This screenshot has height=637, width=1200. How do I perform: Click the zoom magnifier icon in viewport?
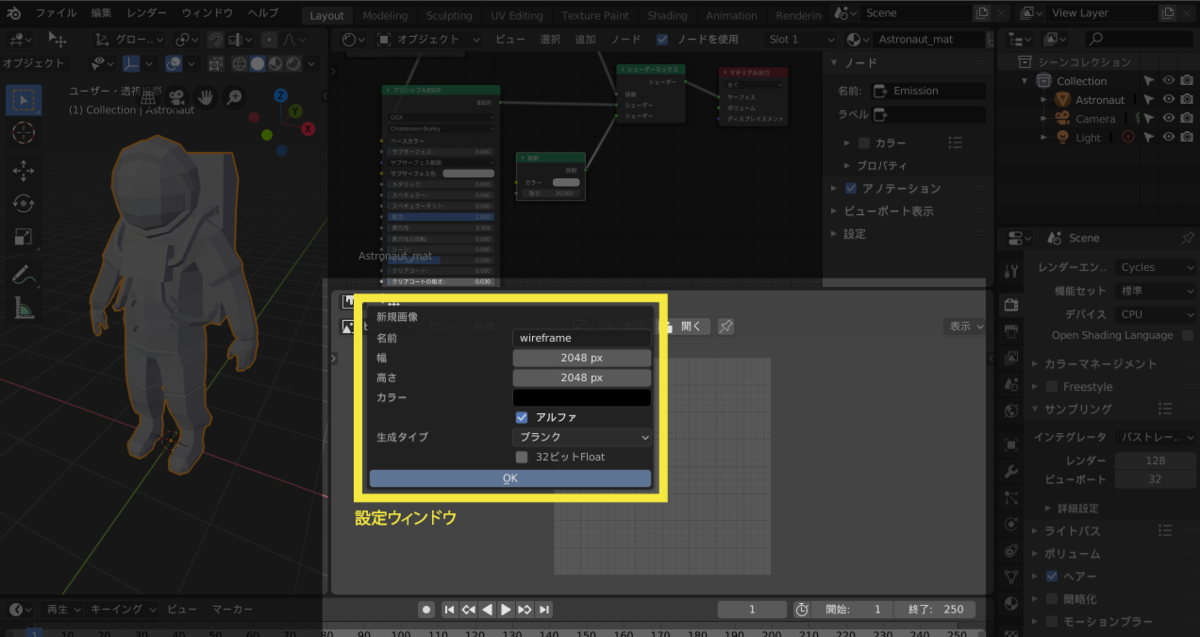pyautogui.click(x=234, y=97)
